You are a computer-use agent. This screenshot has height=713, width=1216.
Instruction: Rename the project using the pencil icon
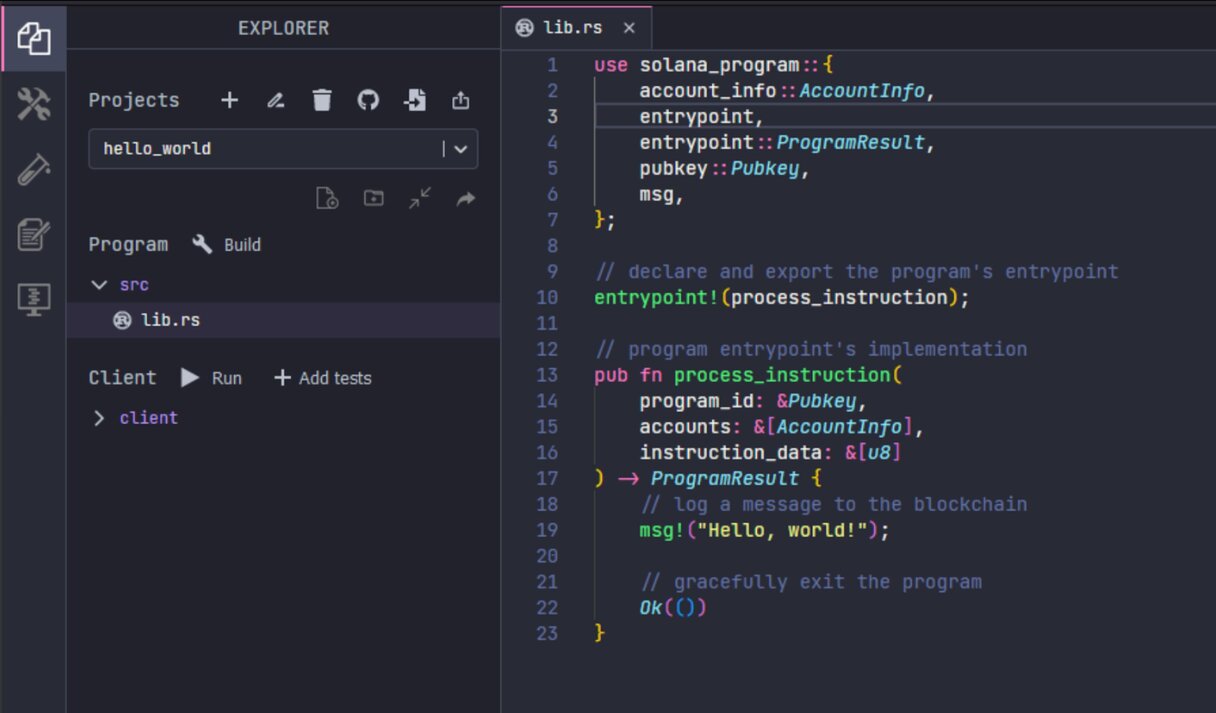(276, 100)
